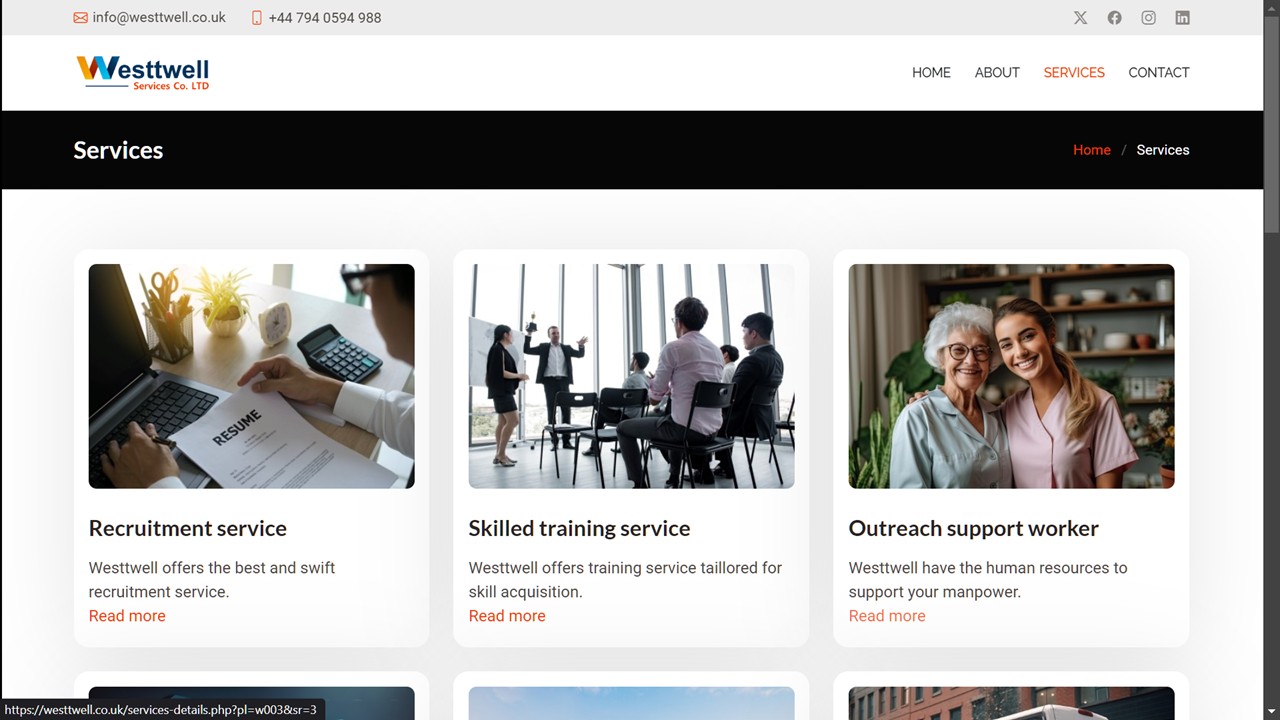1280x720 pixels.
Task: Open the training meeting room image
Action: [632, 376]
